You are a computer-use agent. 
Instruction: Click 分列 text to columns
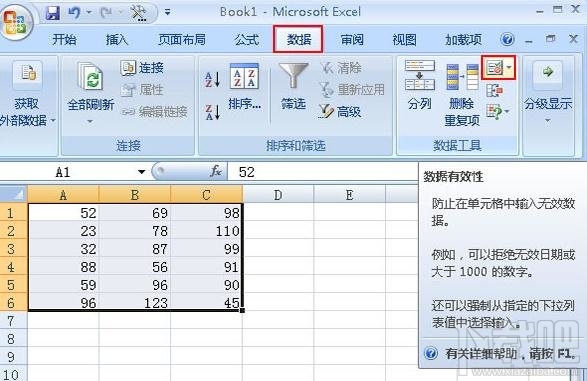(420, 85)
